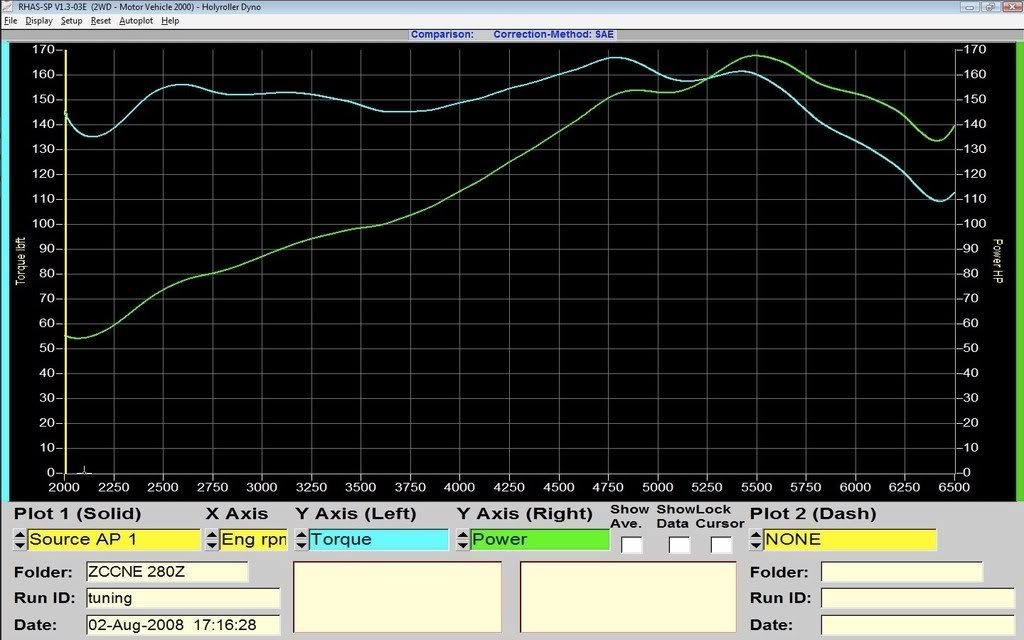Click the Comparison: header label
1024x640 pixels.
tap(442, 35)
